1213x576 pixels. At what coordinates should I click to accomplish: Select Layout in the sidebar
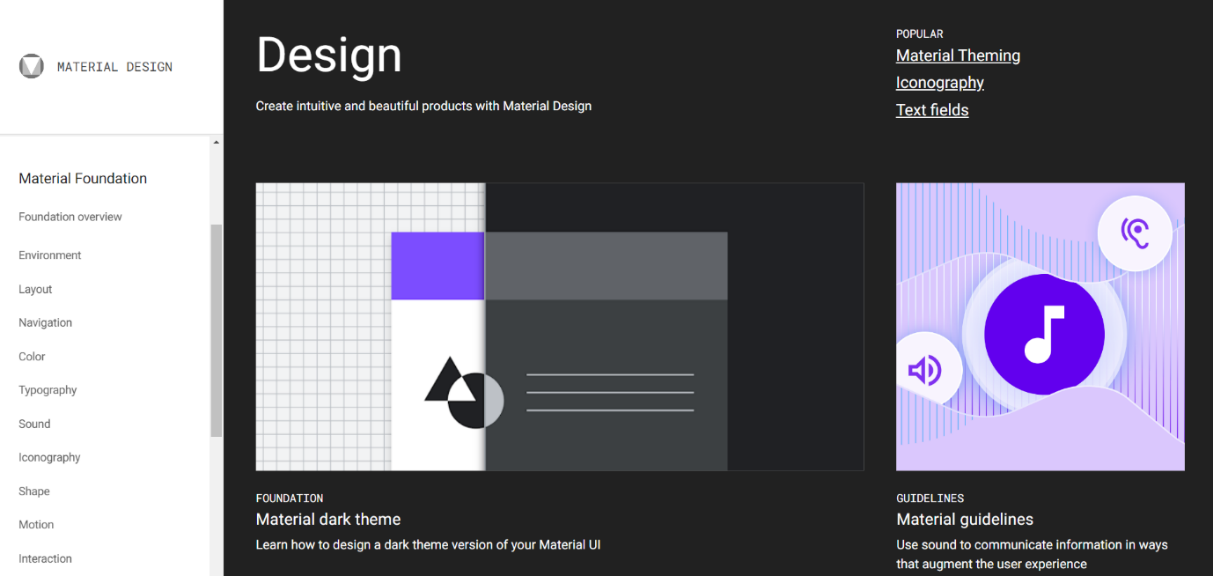click(x=35, y=289)
